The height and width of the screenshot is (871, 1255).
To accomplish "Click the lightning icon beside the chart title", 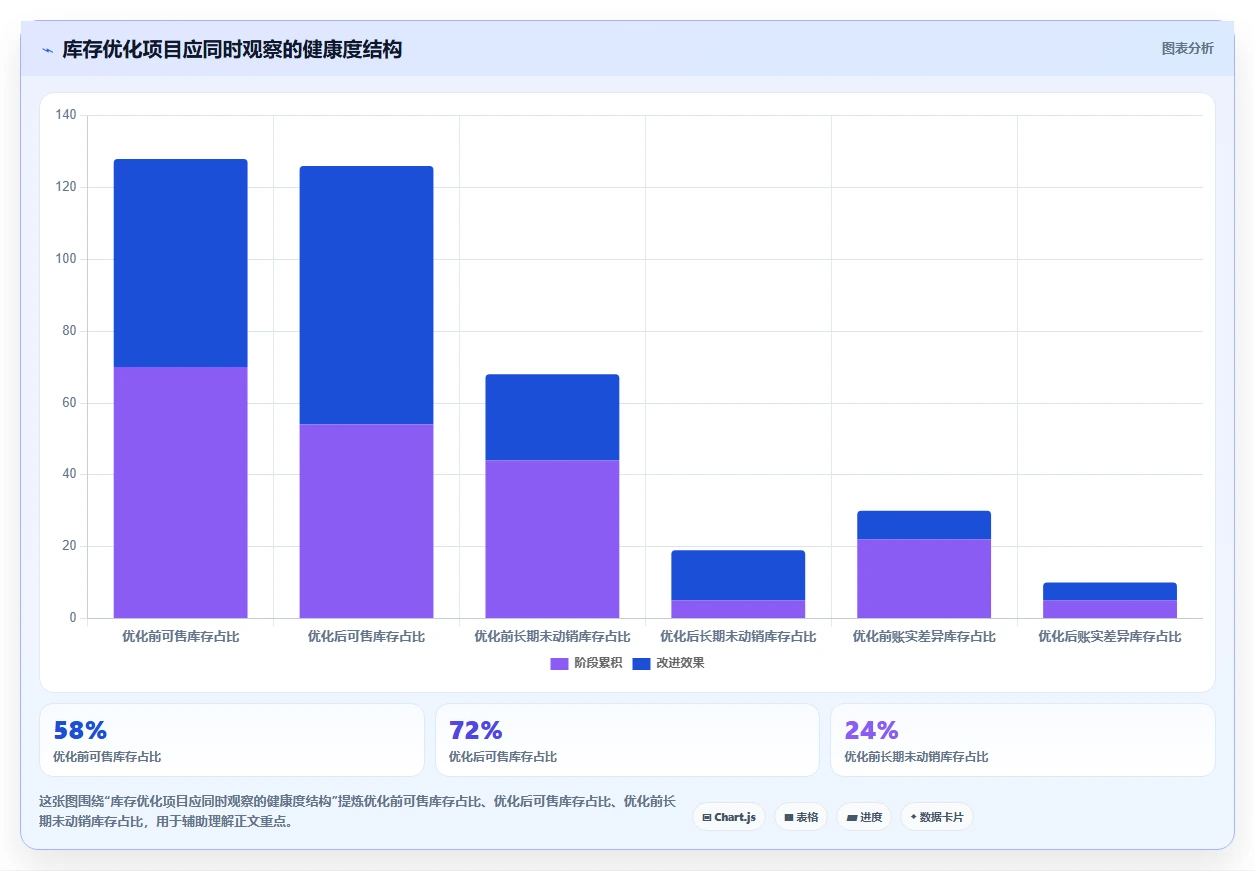I will (48, 50).
